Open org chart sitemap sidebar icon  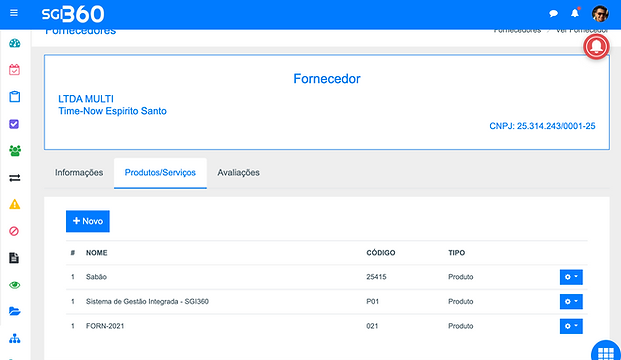point(15,339)
